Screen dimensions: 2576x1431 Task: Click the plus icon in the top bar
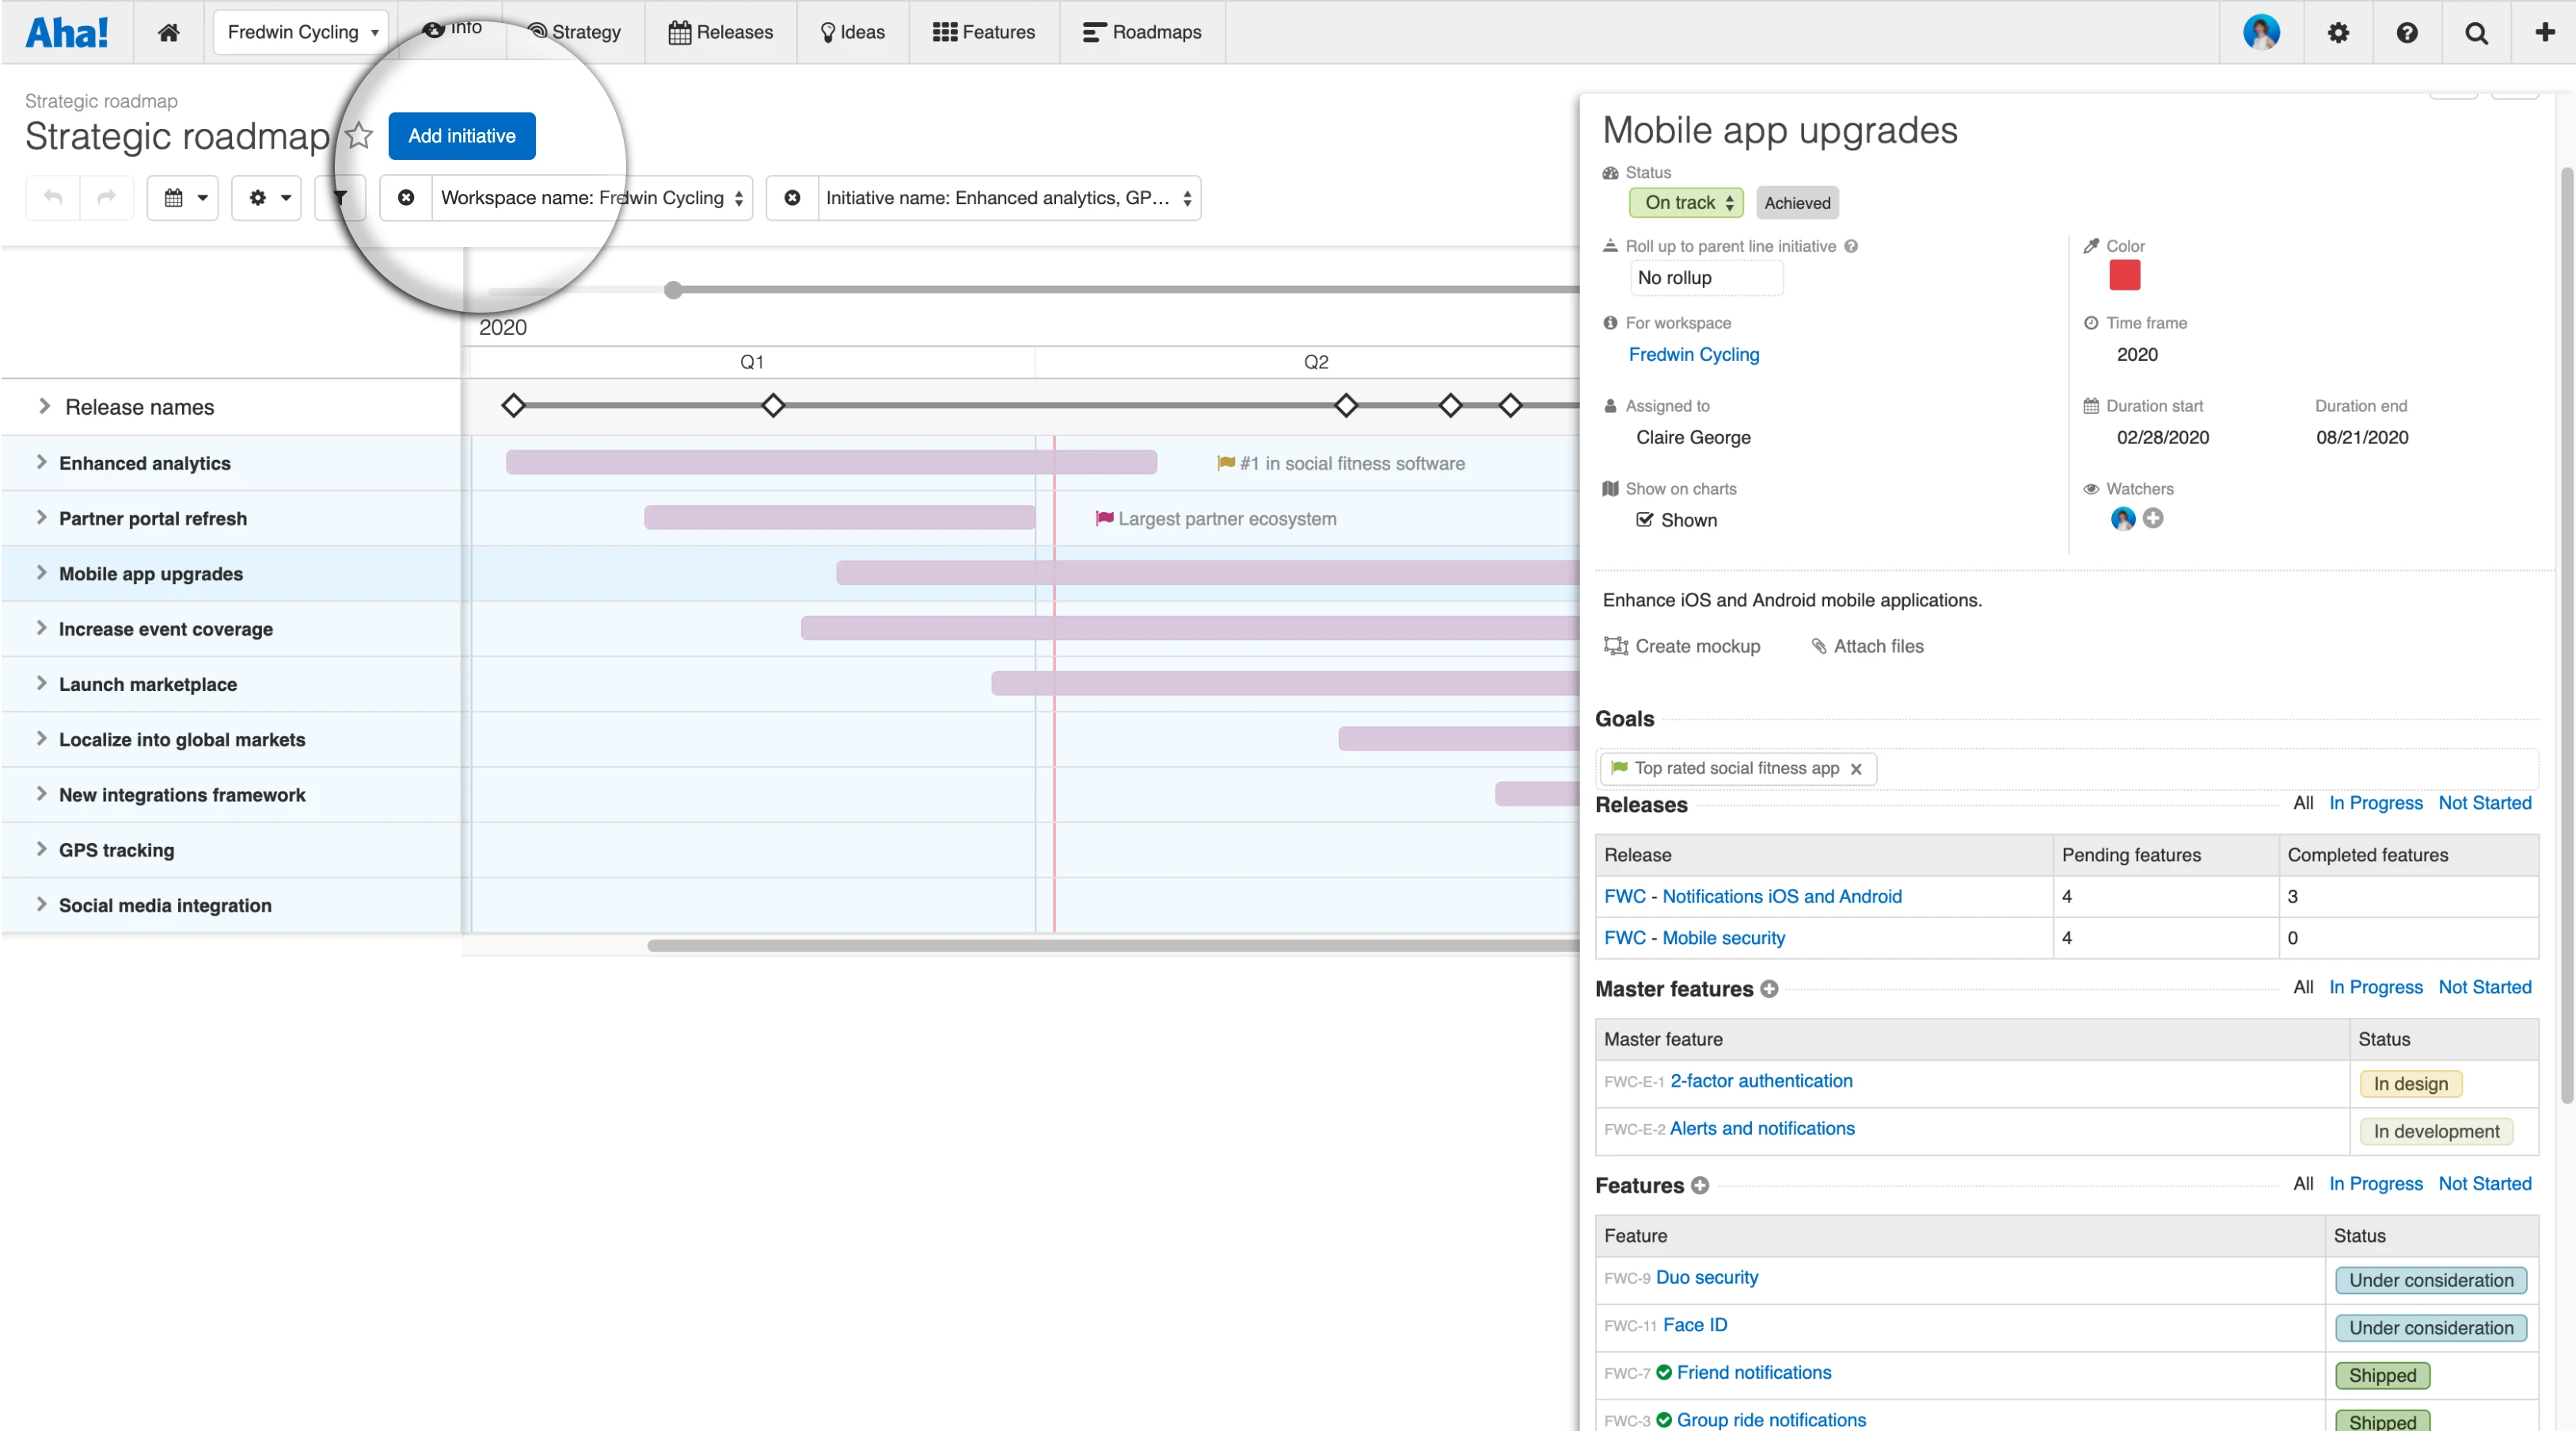2544,32
